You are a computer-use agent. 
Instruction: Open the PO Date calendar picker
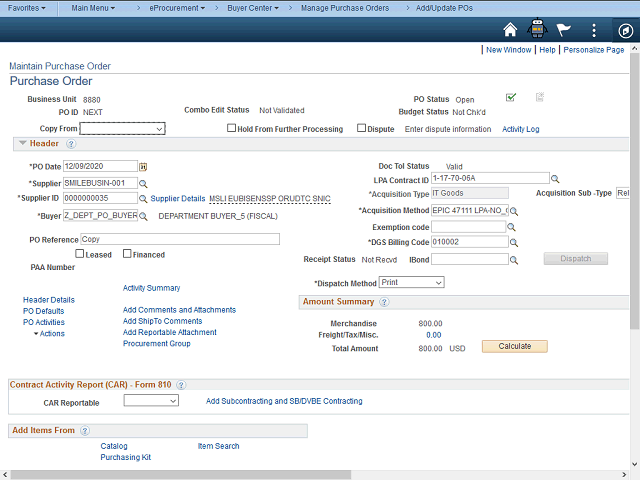(x=142, y=166)
